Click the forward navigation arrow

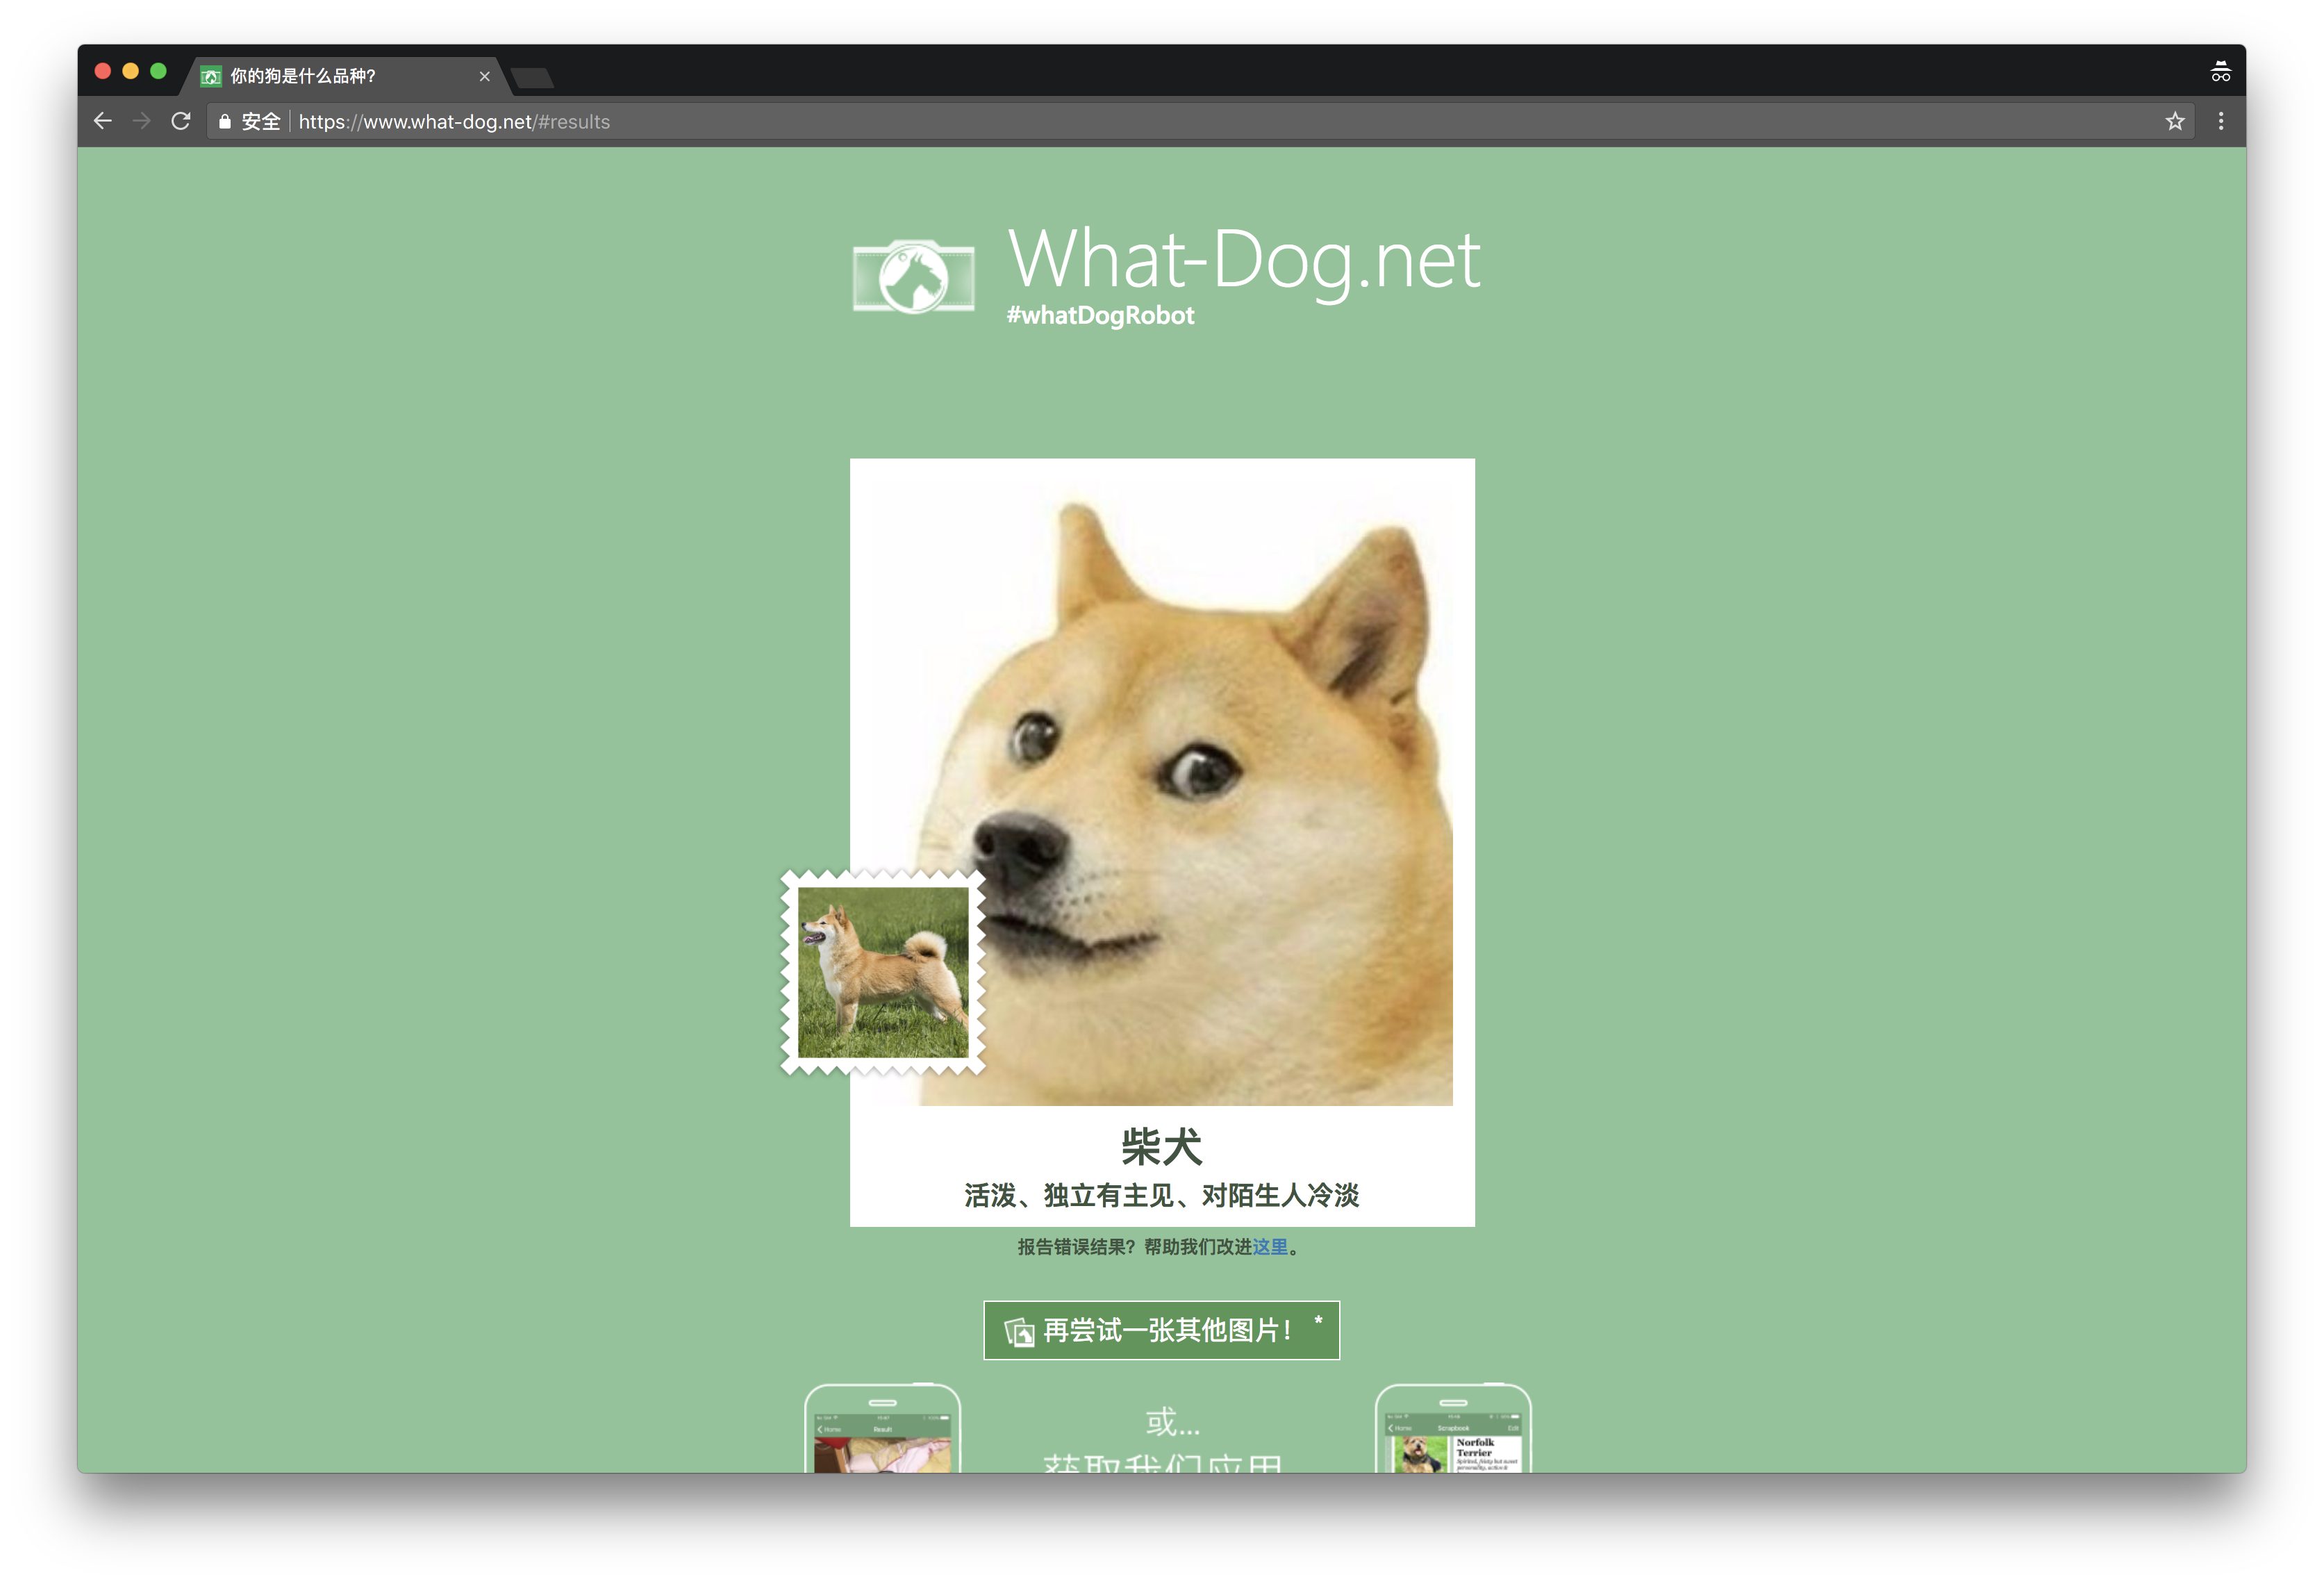[141, 121]
